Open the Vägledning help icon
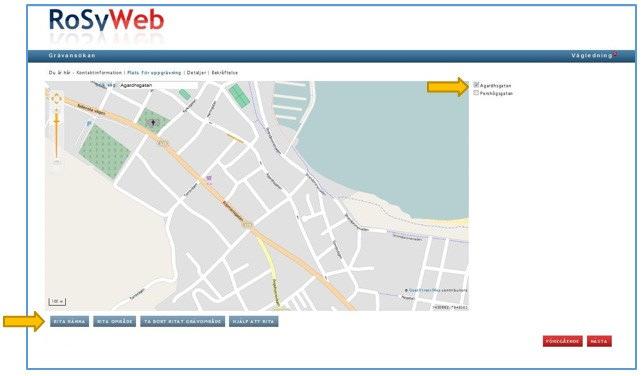This screenshot has width=644, height=376. click(615, 54)
